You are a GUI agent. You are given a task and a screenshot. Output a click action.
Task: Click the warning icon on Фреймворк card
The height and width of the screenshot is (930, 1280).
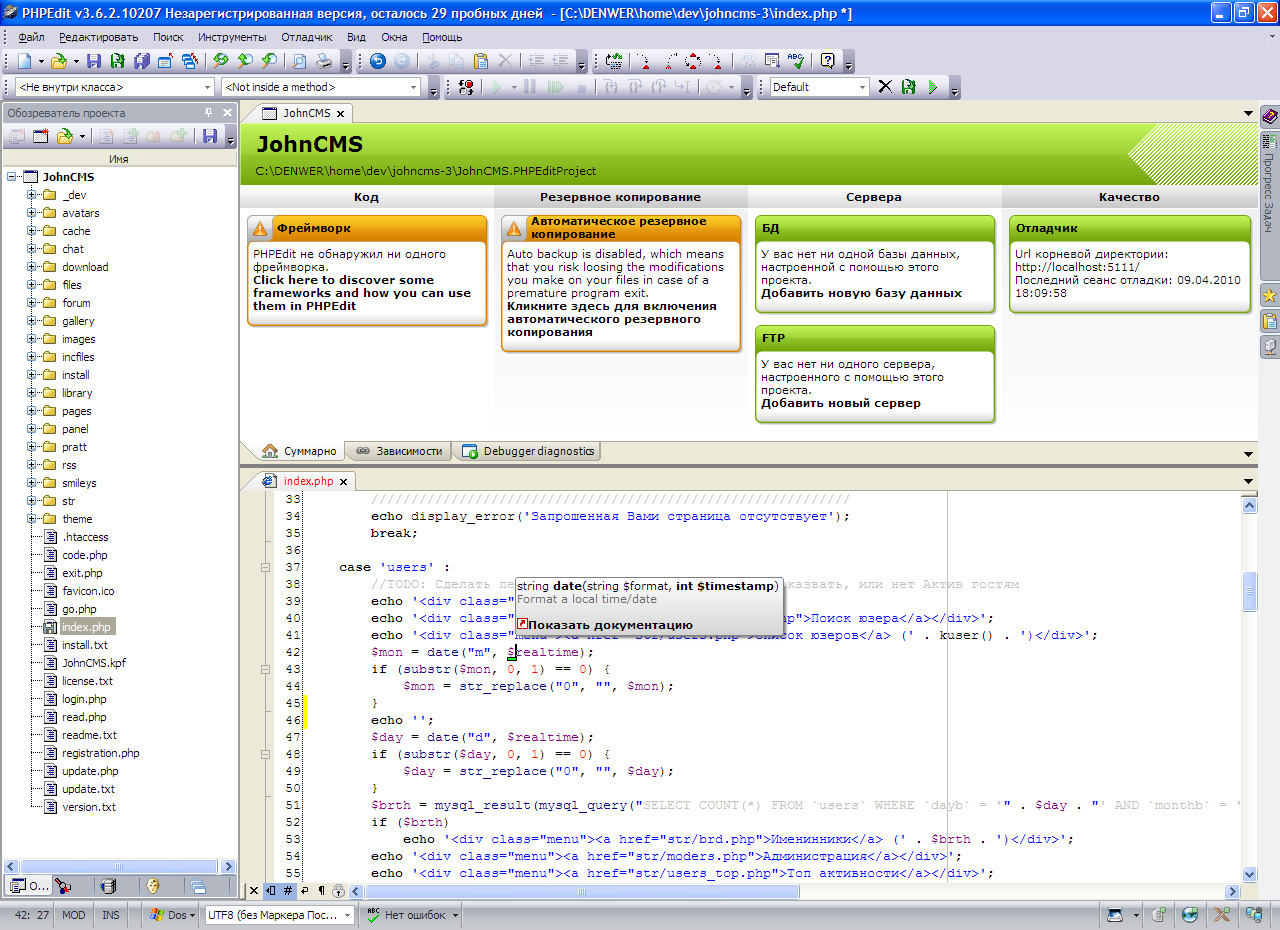coord(261,228)
